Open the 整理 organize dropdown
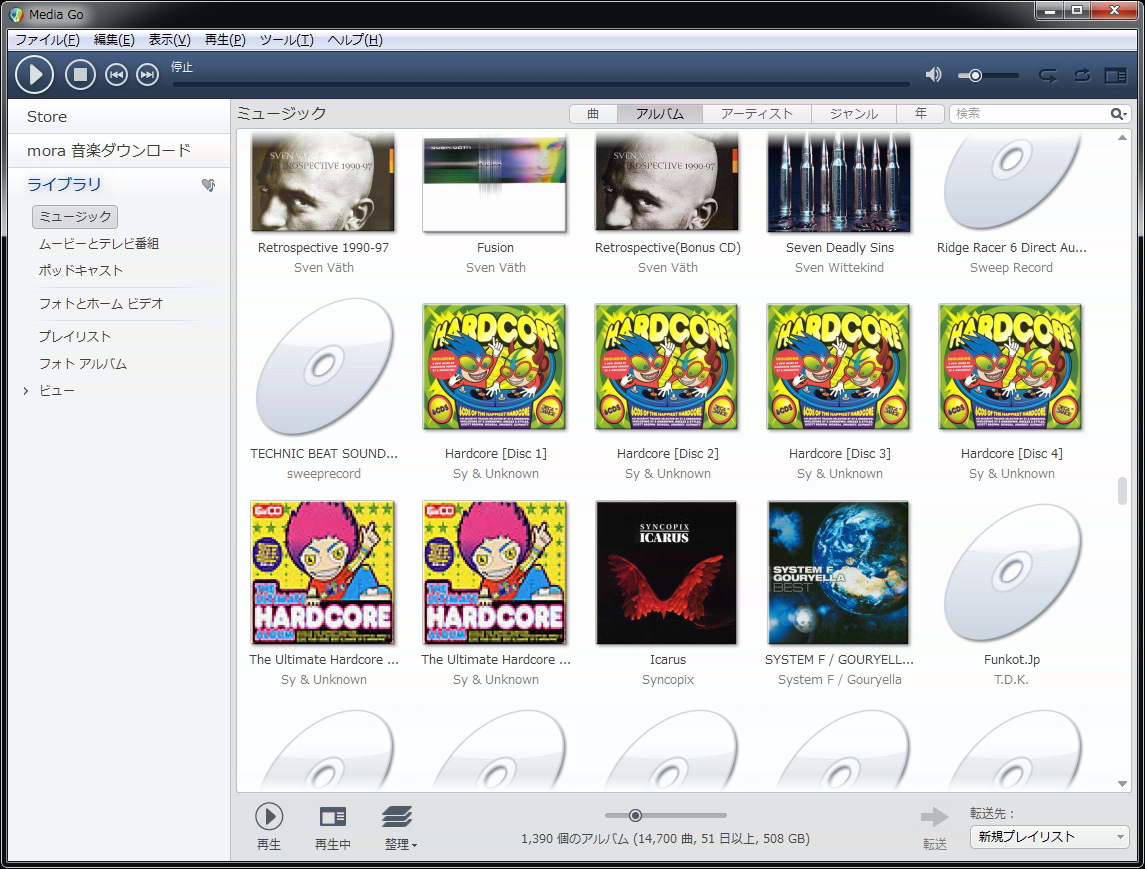Image resolution: width=1145 pixels, height=869 pixels. click(x=400, y=826)
